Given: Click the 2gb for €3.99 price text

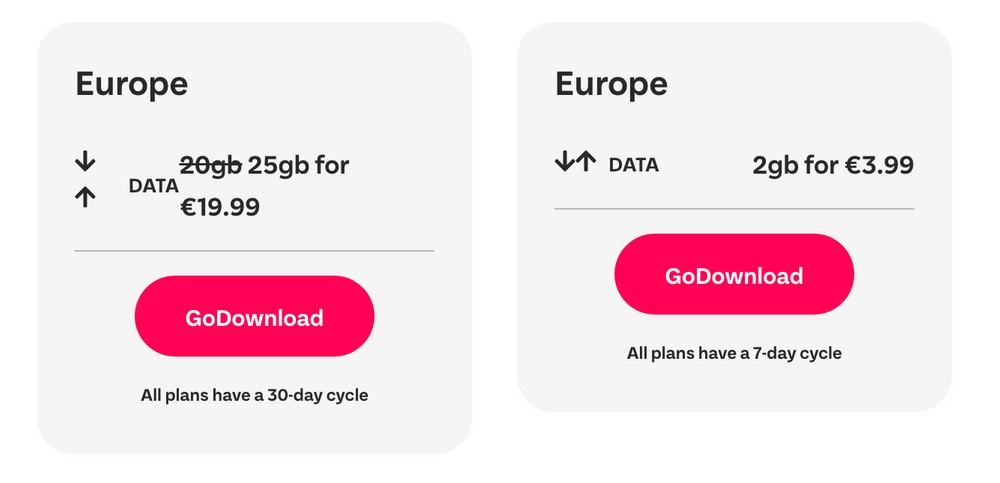Looking at the screenshot, I should [832, 165].
